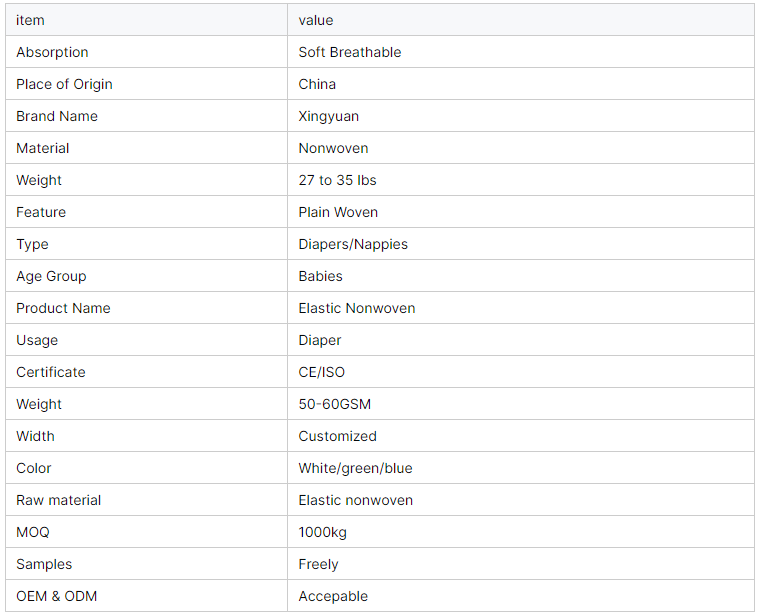Click the 'Elastic Nonwoven' product name value
Viewport: 757px width, 614px height.
coord(357,308)
